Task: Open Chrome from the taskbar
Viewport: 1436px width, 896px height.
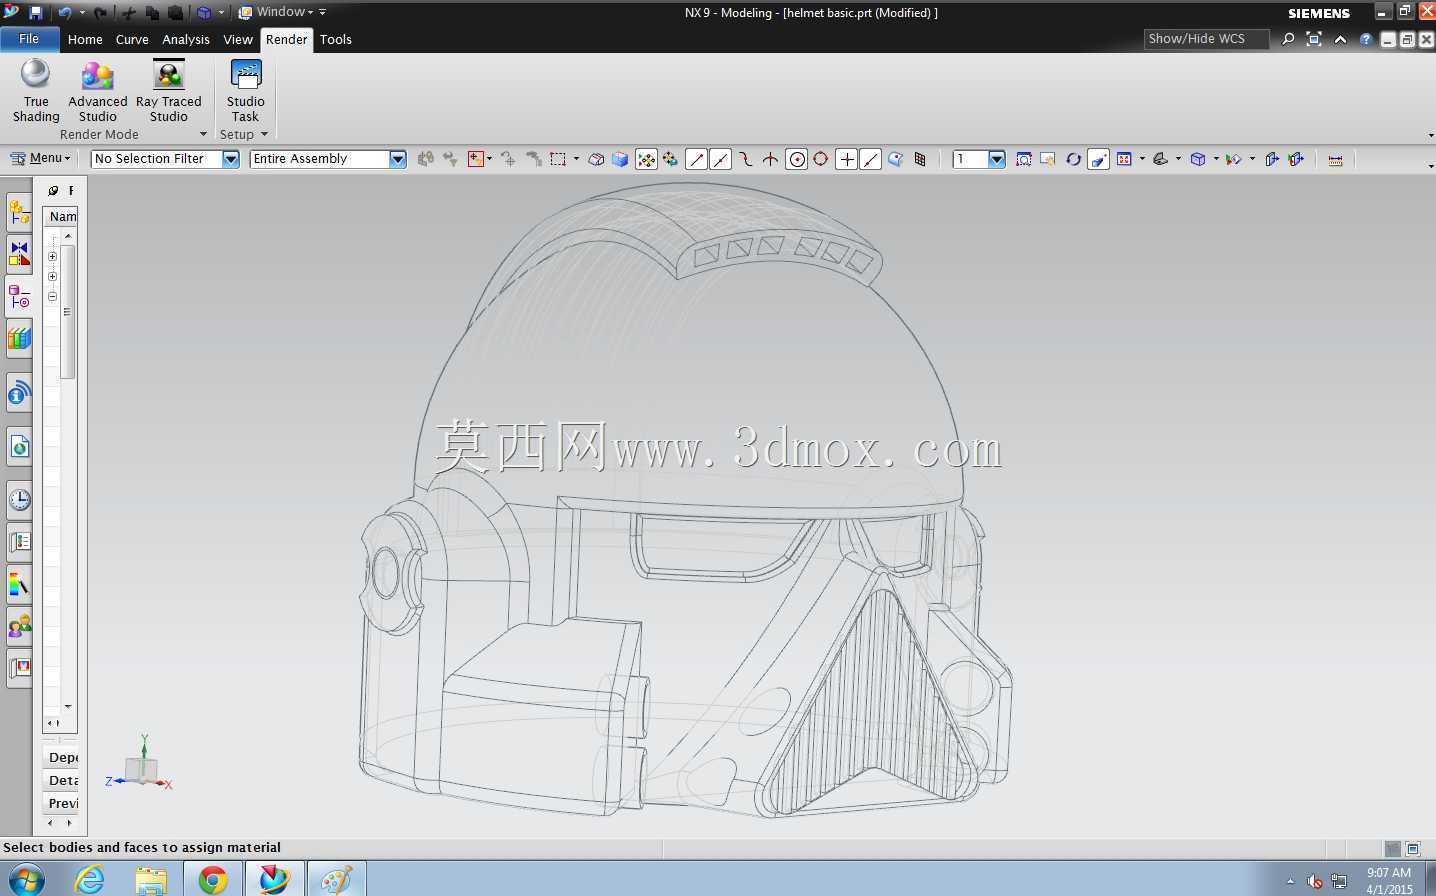Action: 212,879
